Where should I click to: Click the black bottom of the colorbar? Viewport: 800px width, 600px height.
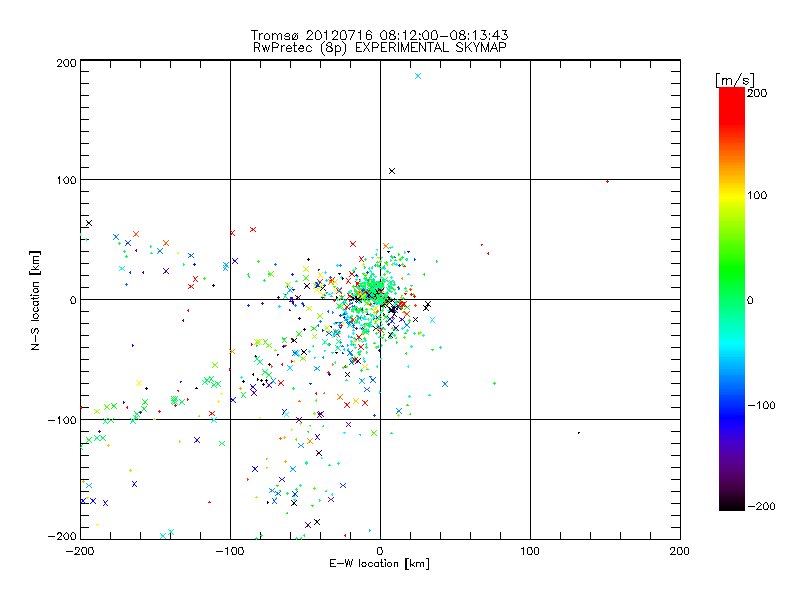coord(732,503)
